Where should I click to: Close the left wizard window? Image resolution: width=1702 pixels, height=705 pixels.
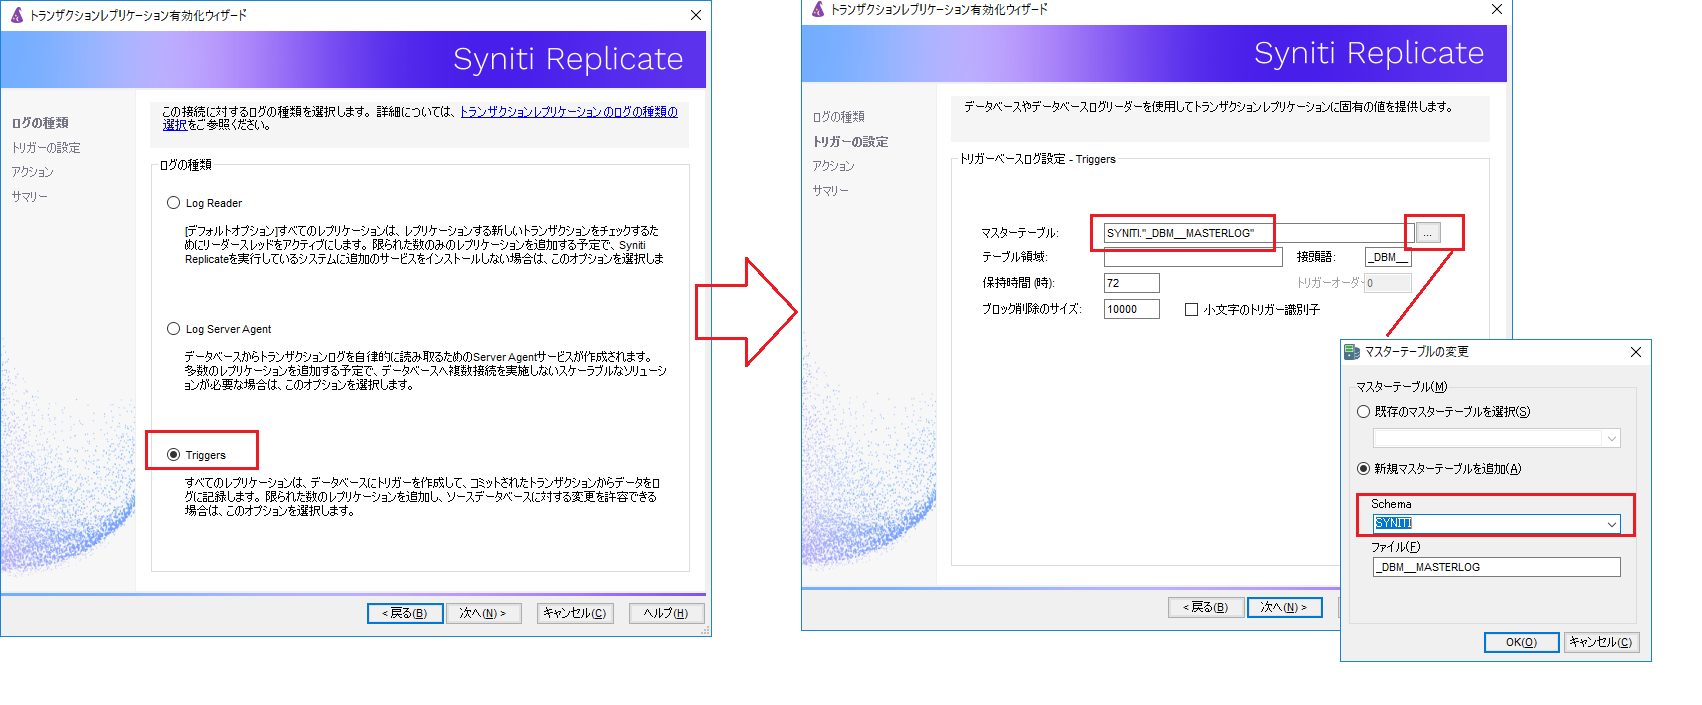tap(696, 15)
